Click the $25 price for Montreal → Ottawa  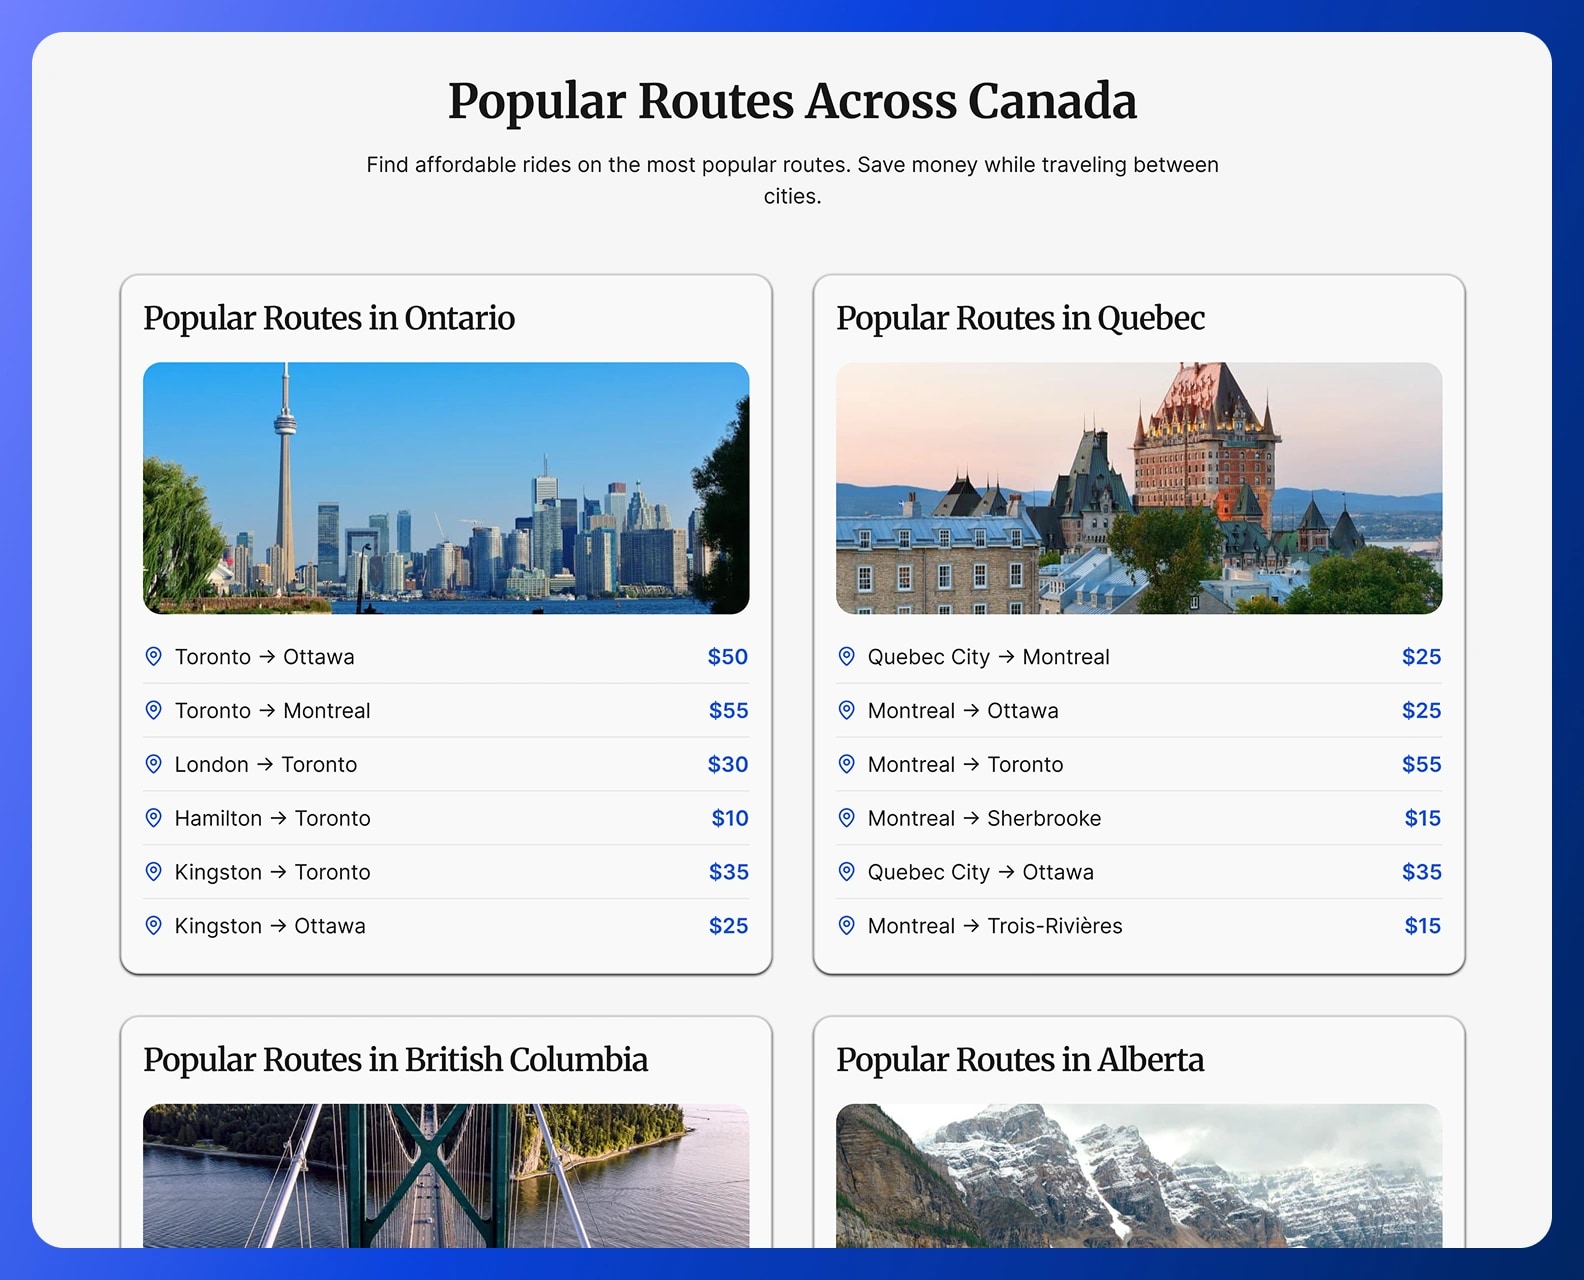coord(1421,711)
